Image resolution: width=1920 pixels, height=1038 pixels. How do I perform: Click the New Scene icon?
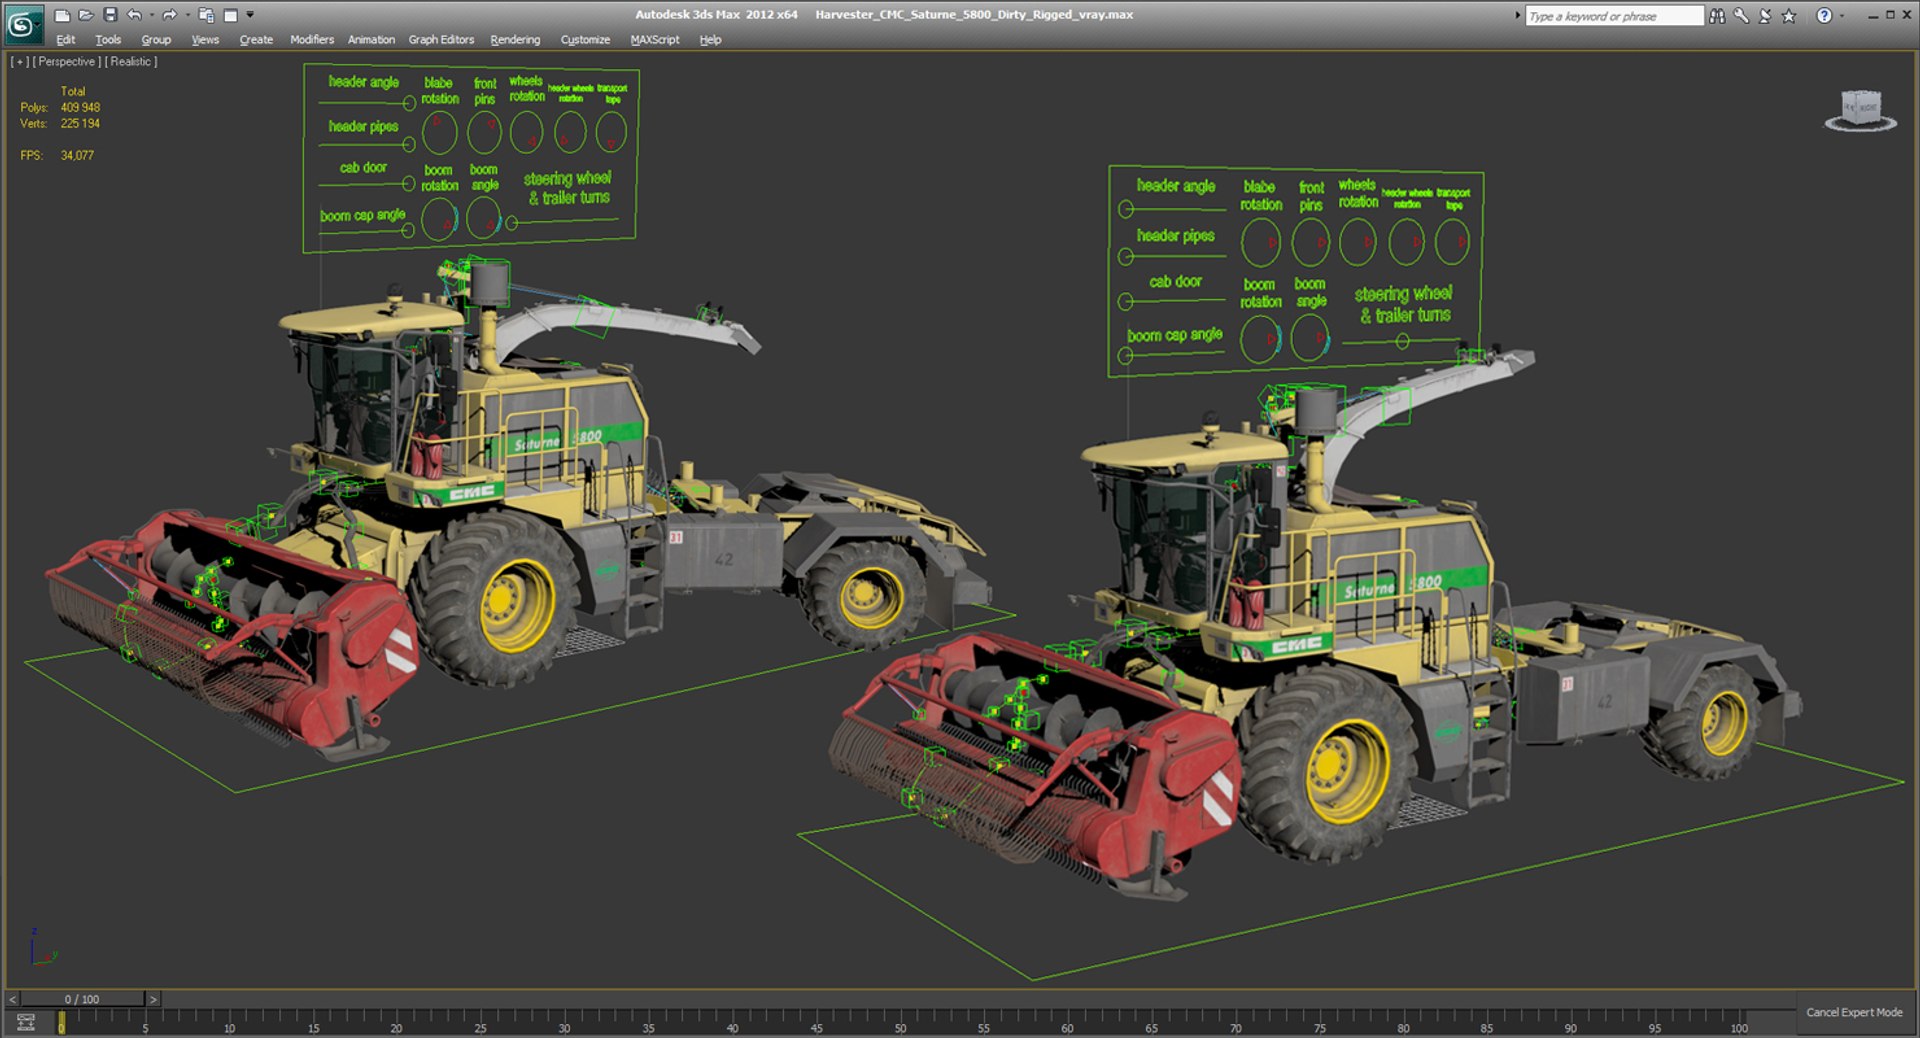pyautogui.click(x=62, y=15)
